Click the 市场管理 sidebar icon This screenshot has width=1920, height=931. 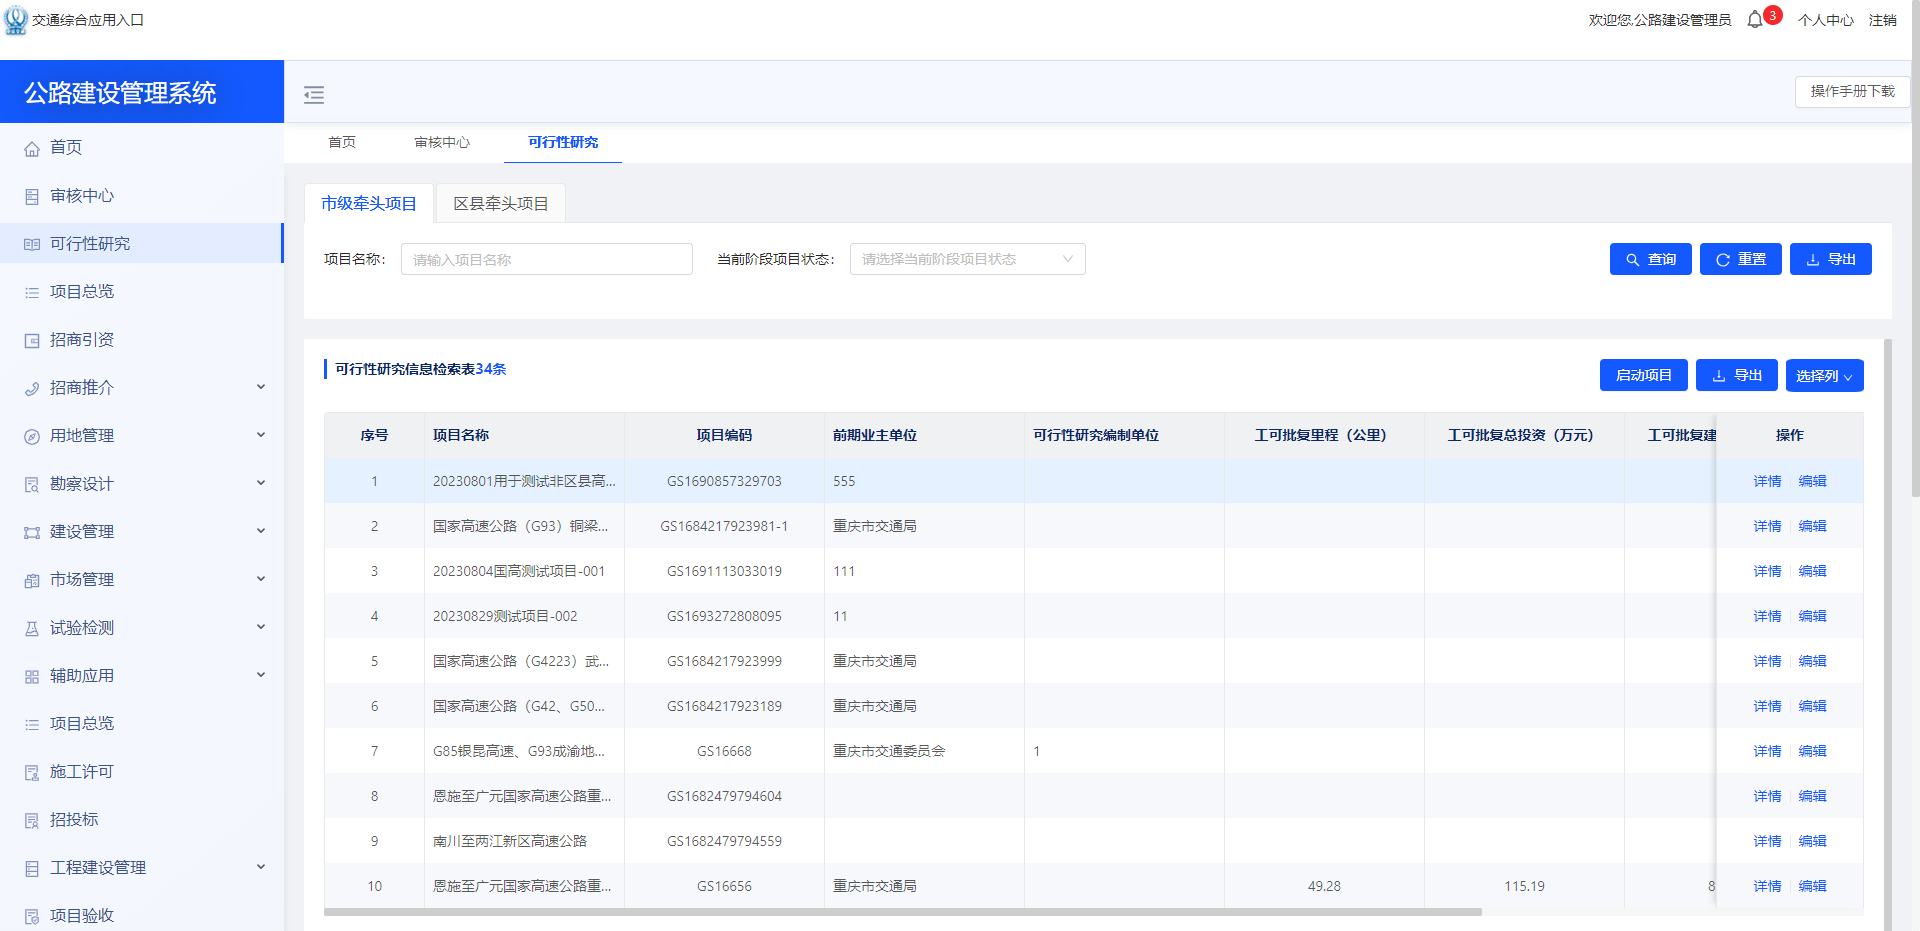point(32,580)
